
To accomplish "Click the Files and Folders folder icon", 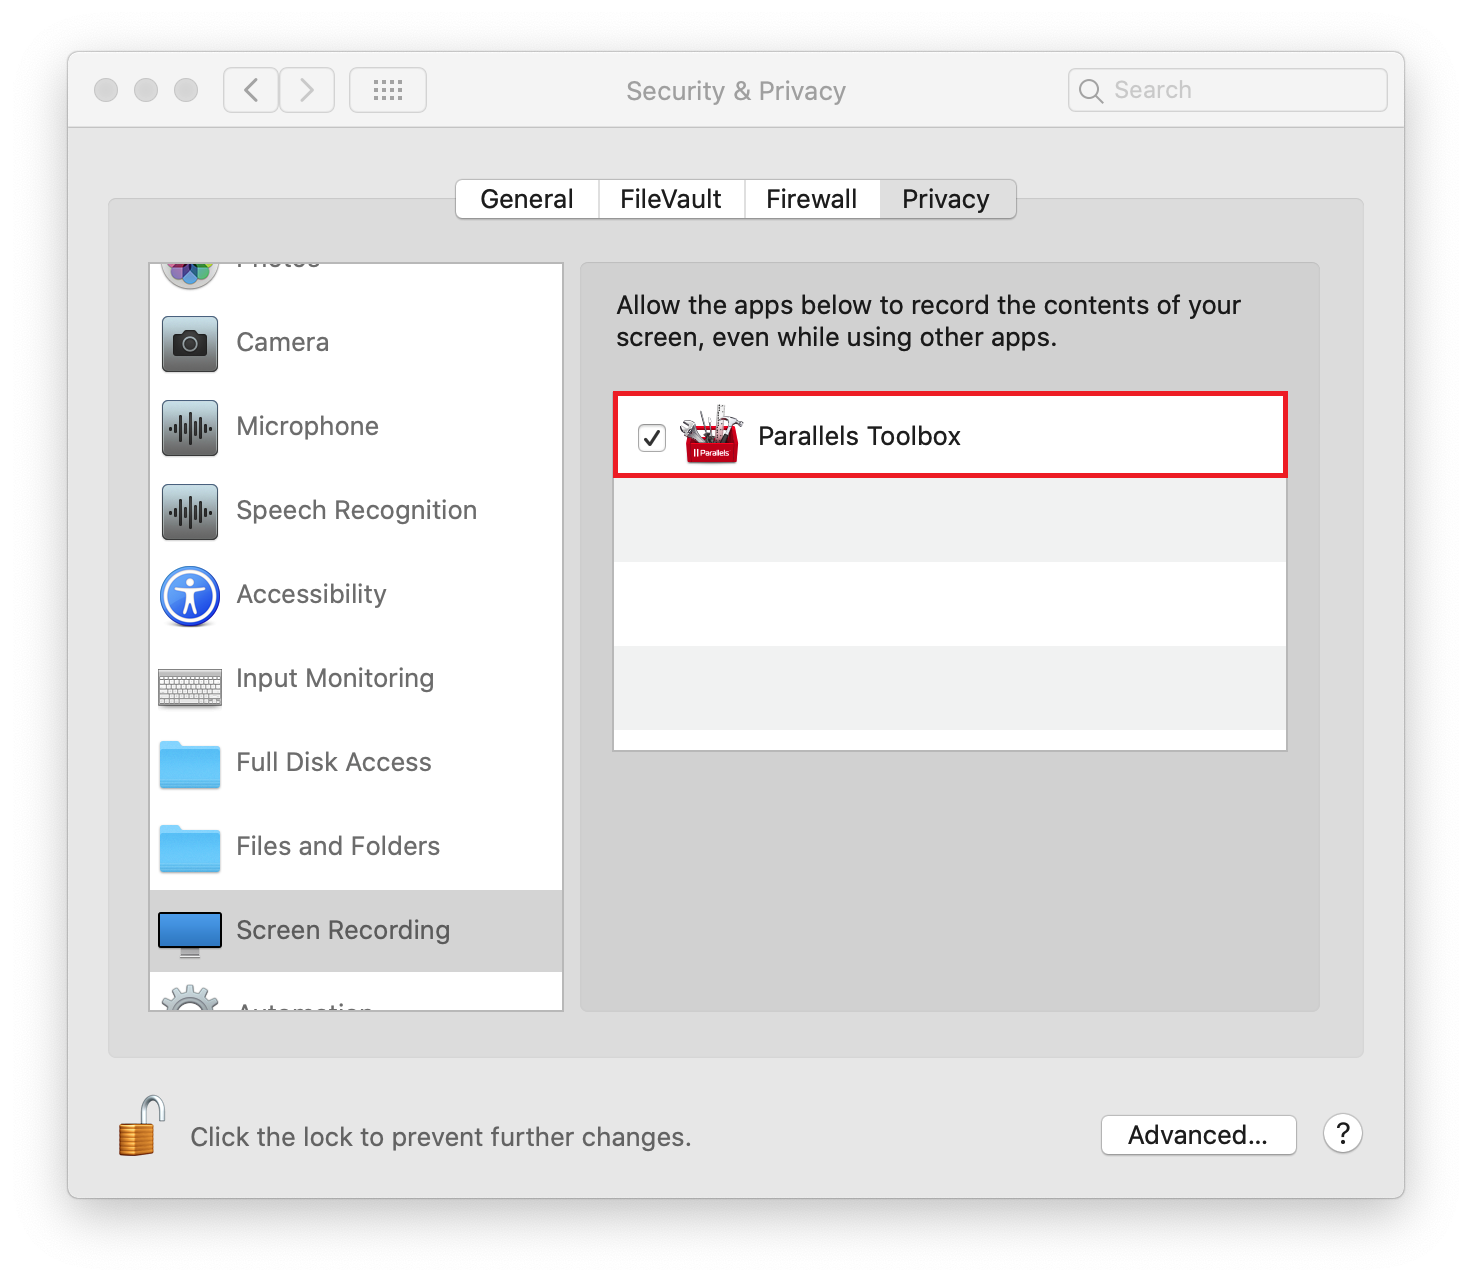I will click(190, 849).
